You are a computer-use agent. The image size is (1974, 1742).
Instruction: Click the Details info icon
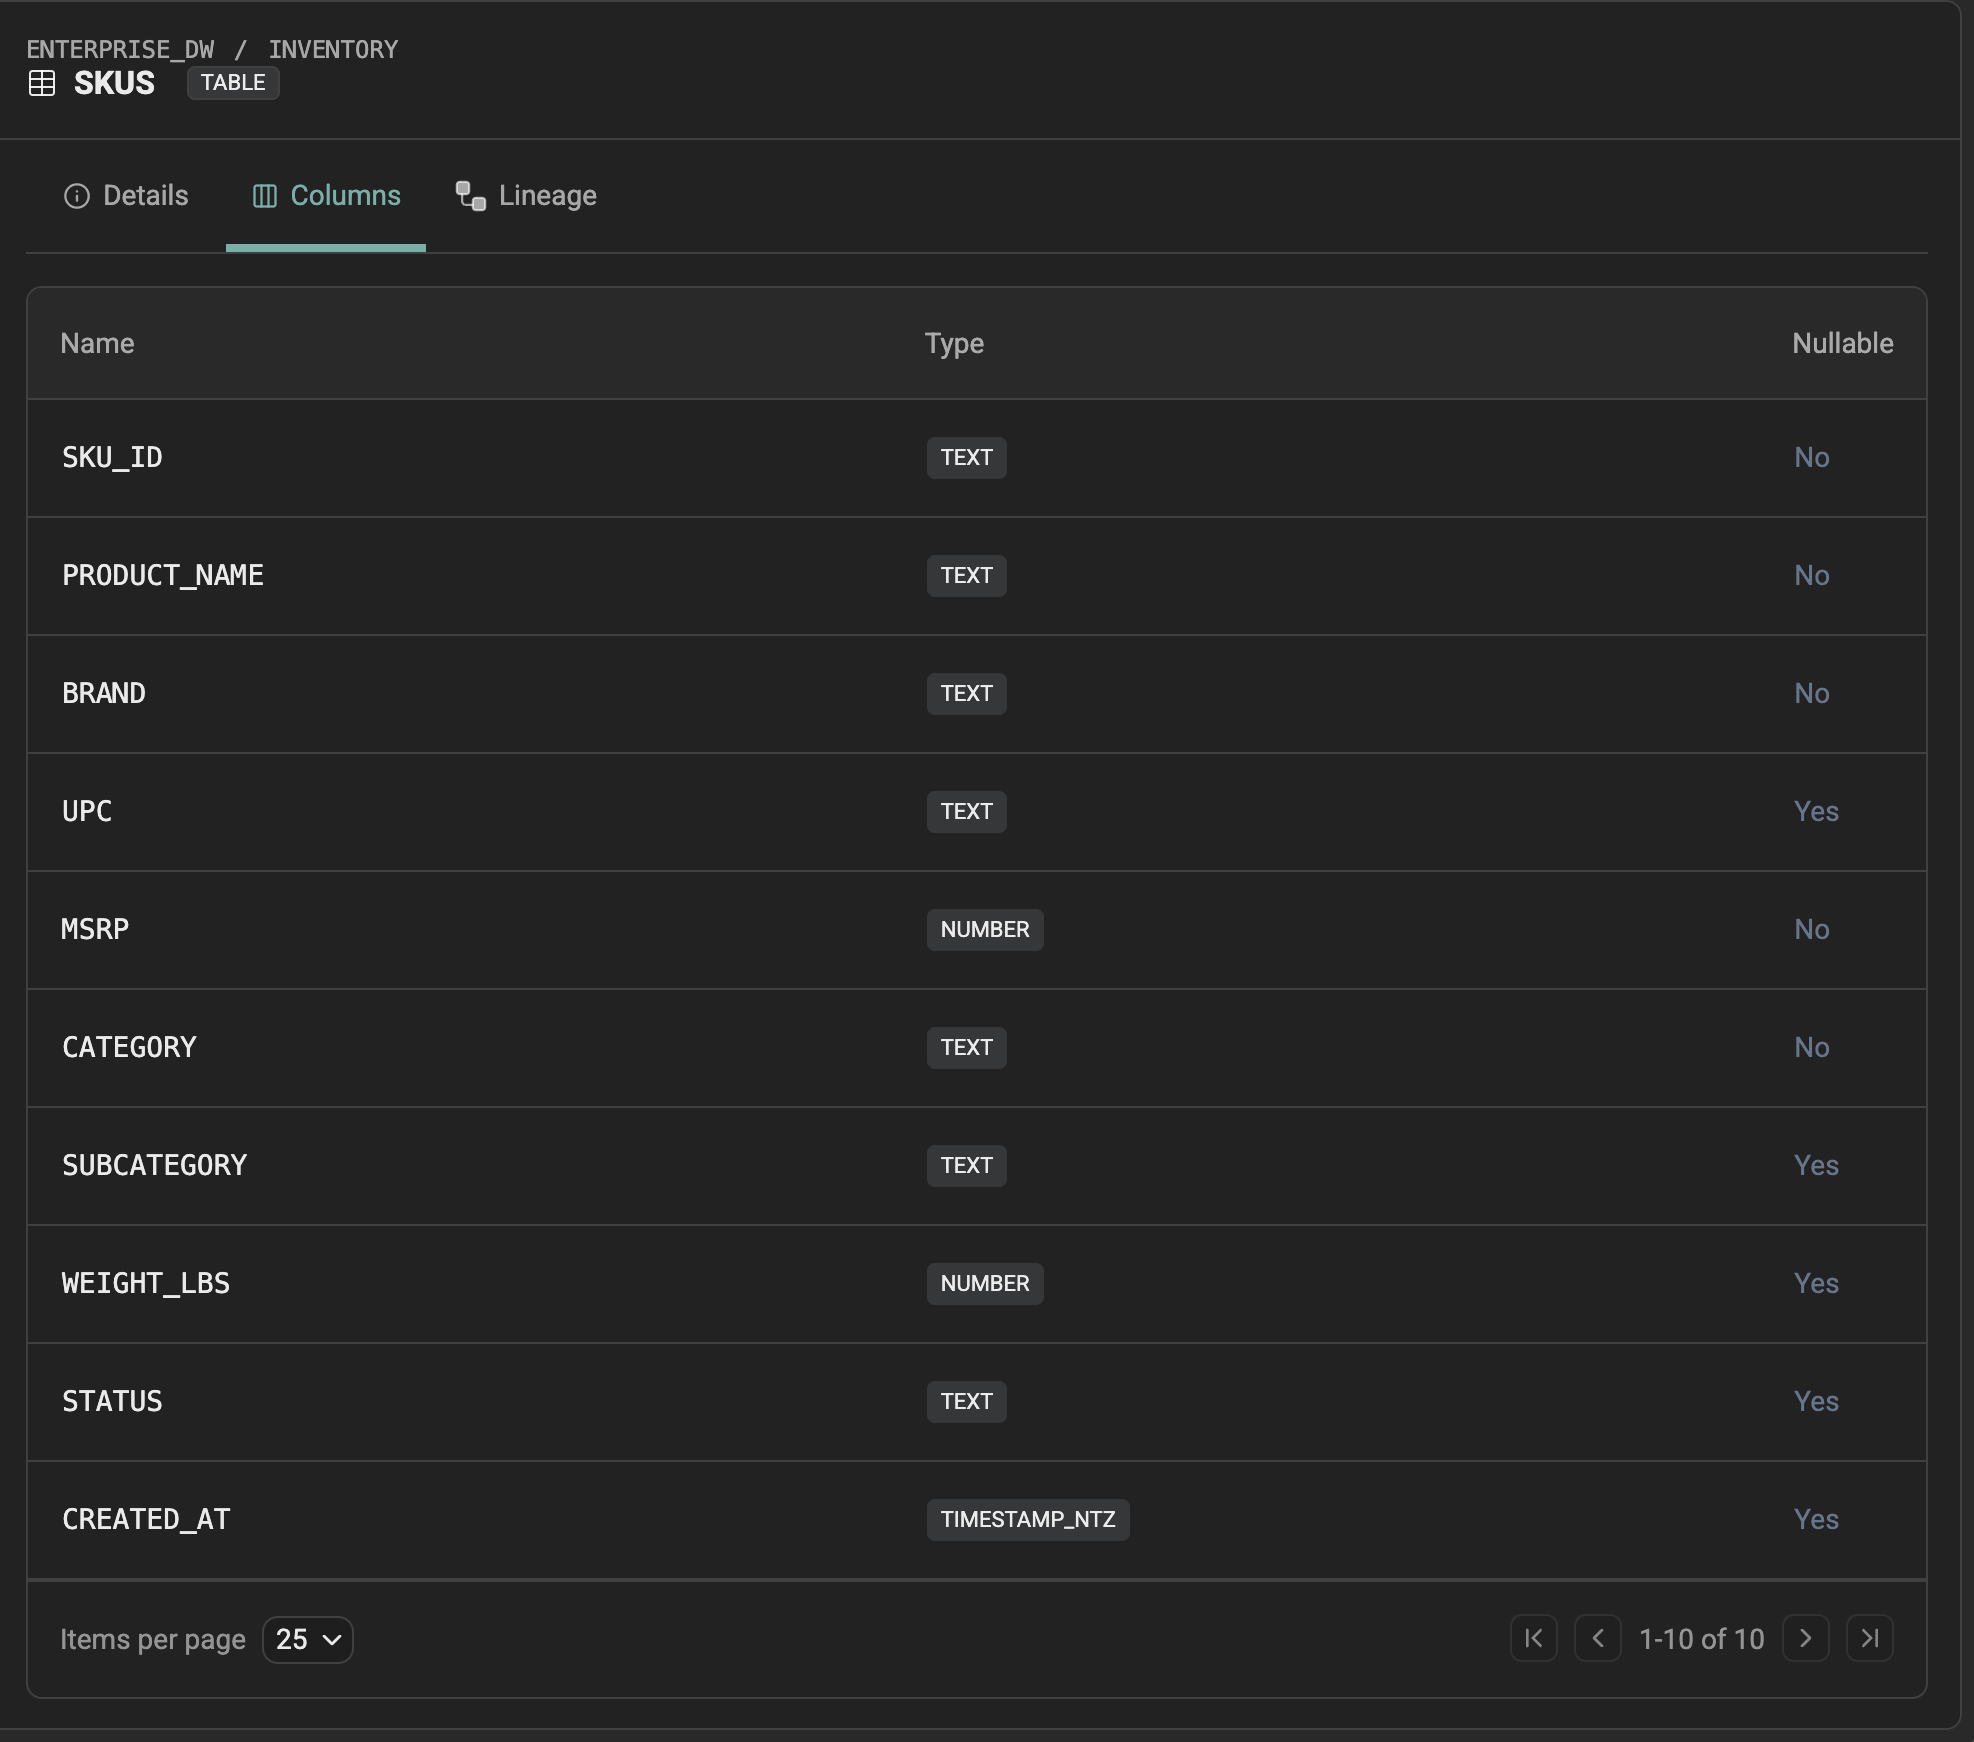(x=77, y=196)
